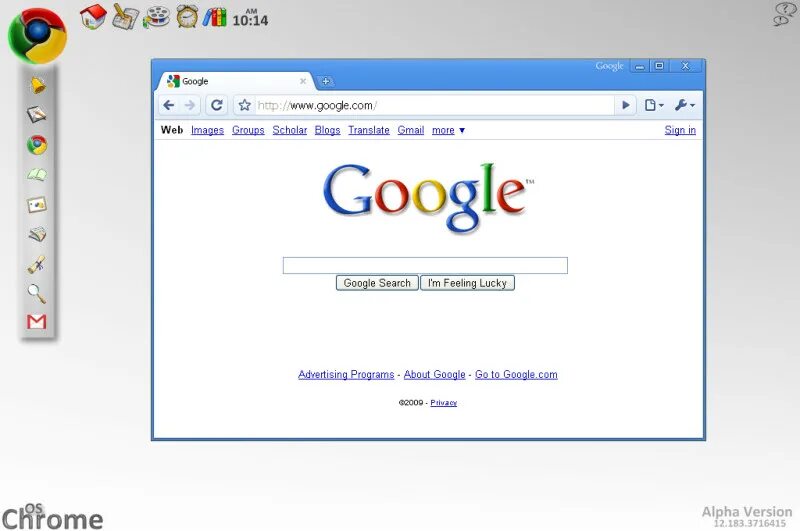Image resolution: width=800 pixels, height=531 pixels.
Task: Select the Google browser tab
Action: [235, 81]
